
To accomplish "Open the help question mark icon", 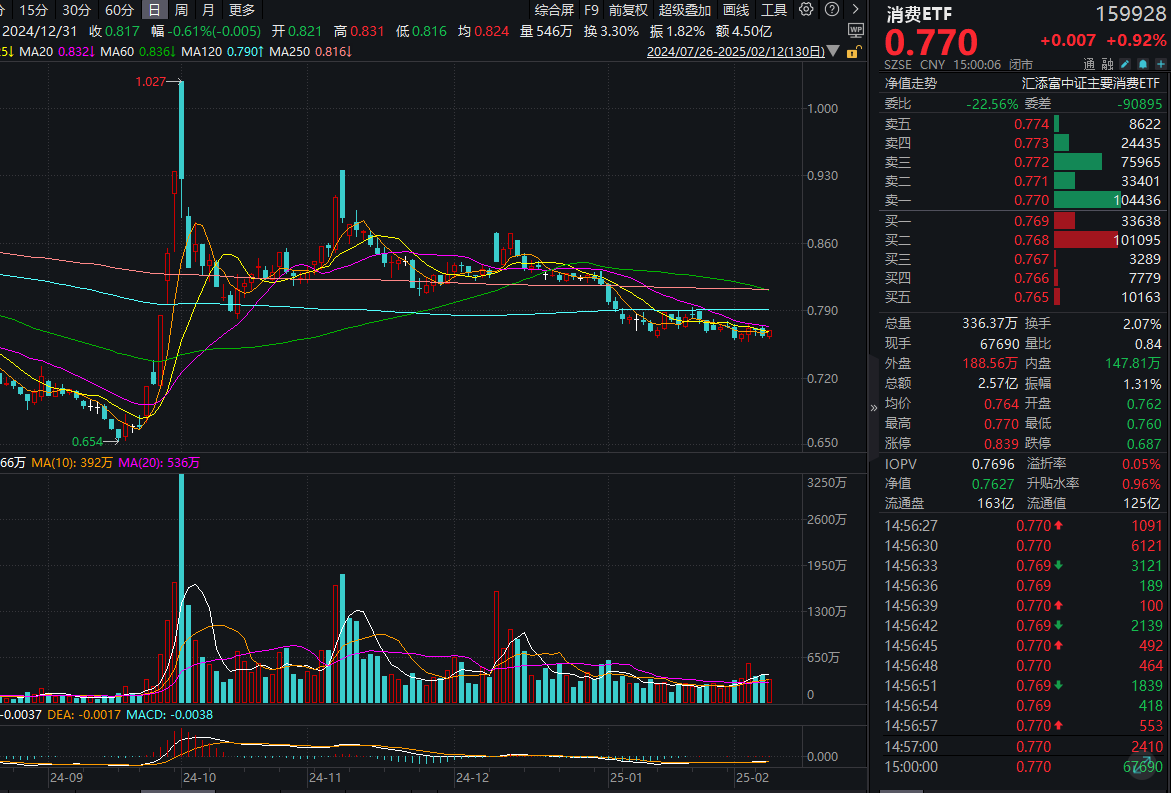I will pos(832,9).
